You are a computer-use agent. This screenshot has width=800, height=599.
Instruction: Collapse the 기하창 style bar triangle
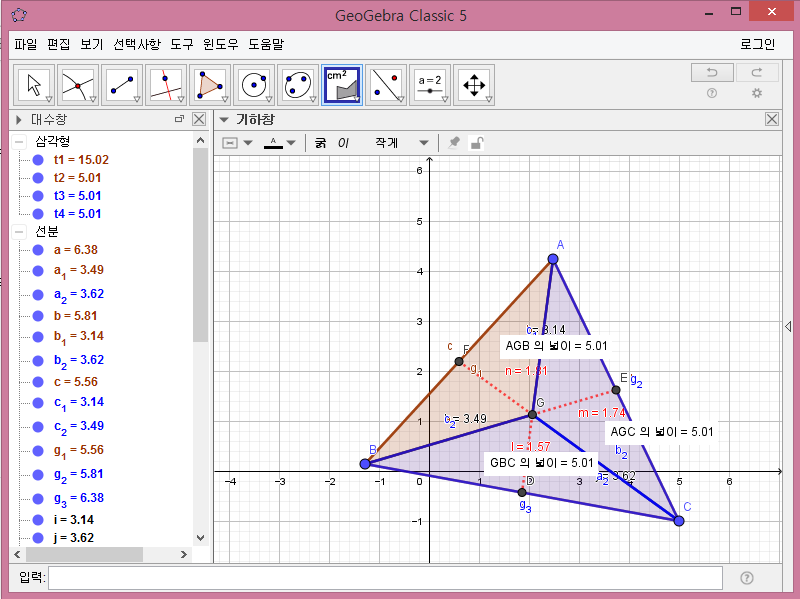(x=223, y=120)
